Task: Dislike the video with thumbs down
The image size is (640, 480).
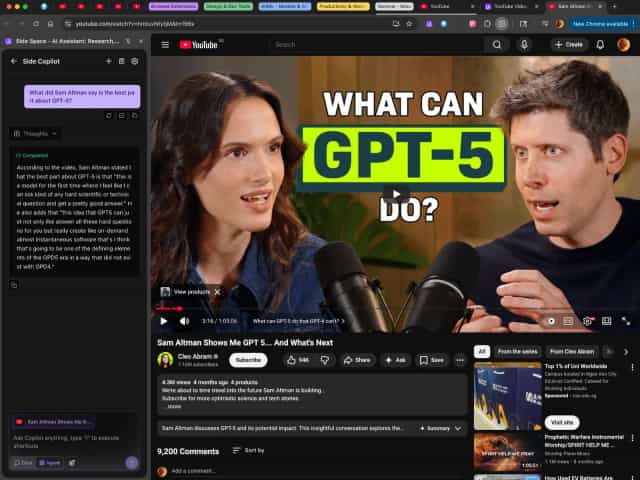Action: click(x=325, y=360)
